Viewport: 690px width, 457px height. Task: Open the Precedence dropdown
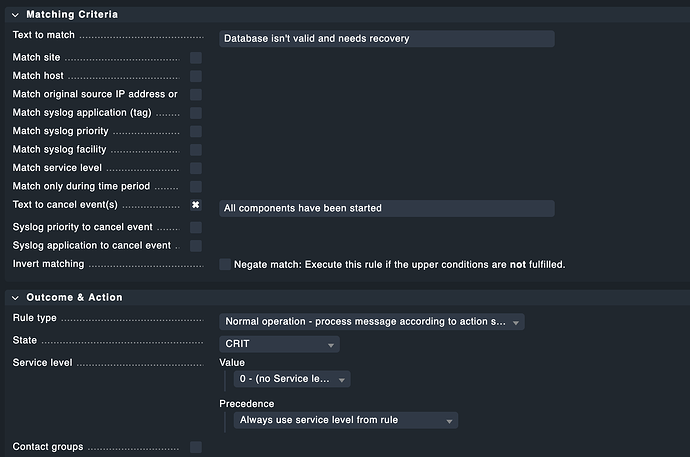coord(346,420)
